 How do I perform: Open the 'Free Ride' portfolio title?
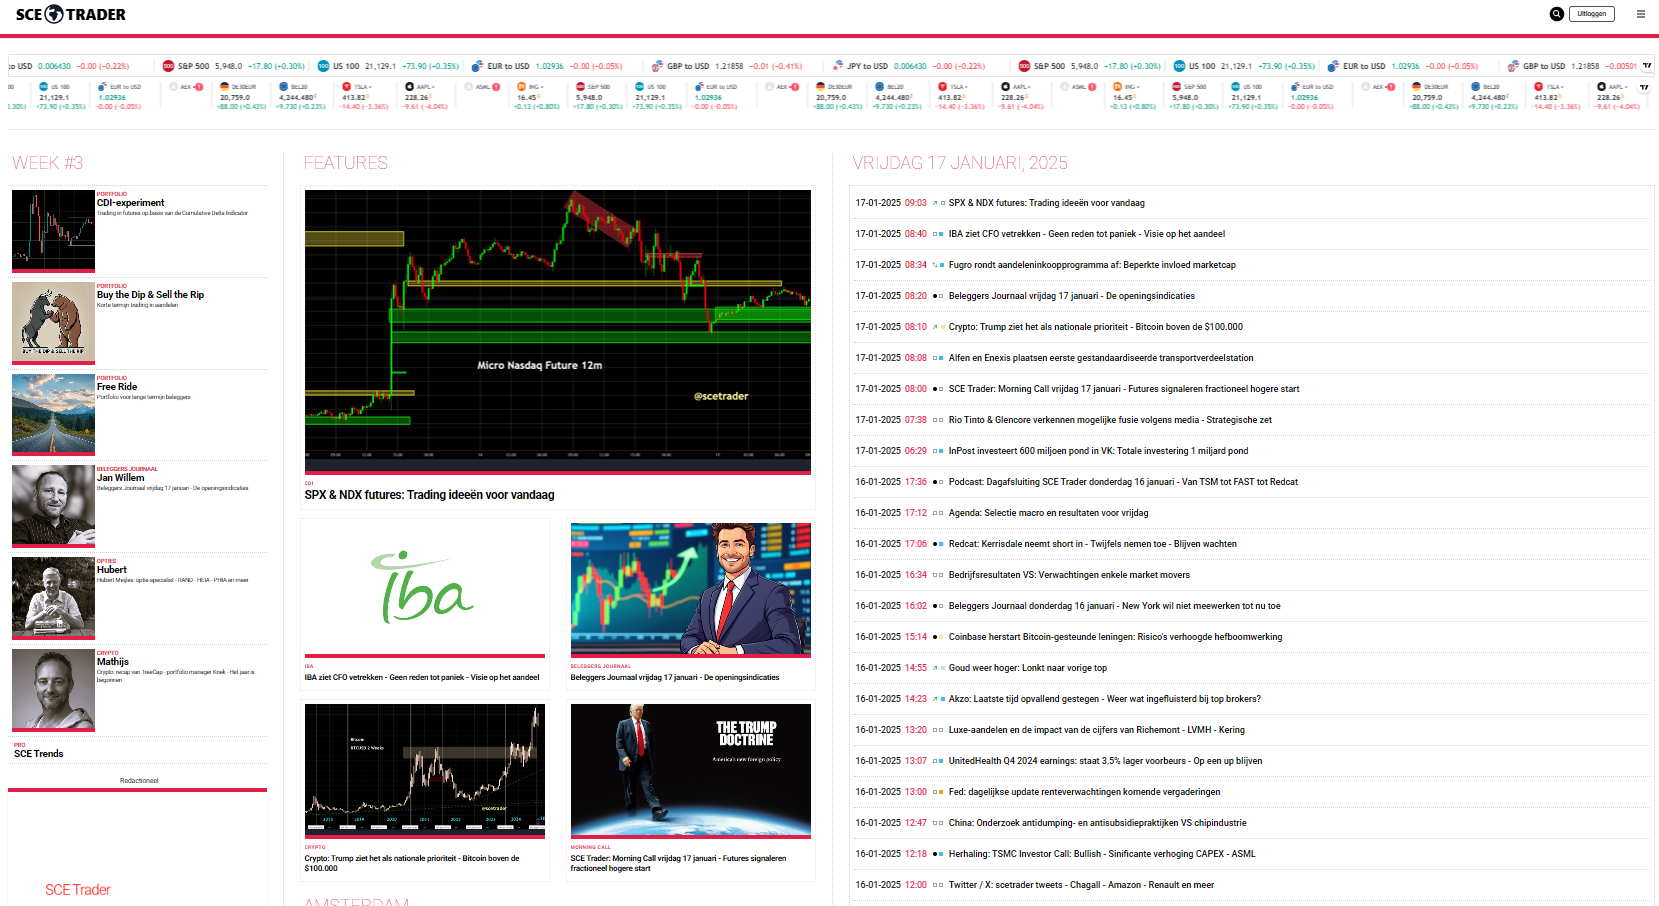point(117,387)
